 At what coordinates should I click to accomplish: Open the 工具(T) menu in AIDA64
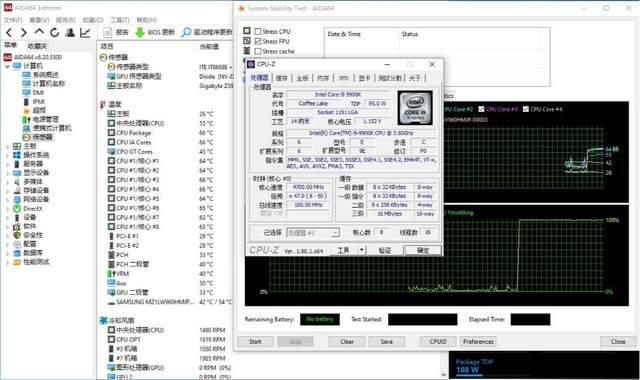[x=120, y=20]
